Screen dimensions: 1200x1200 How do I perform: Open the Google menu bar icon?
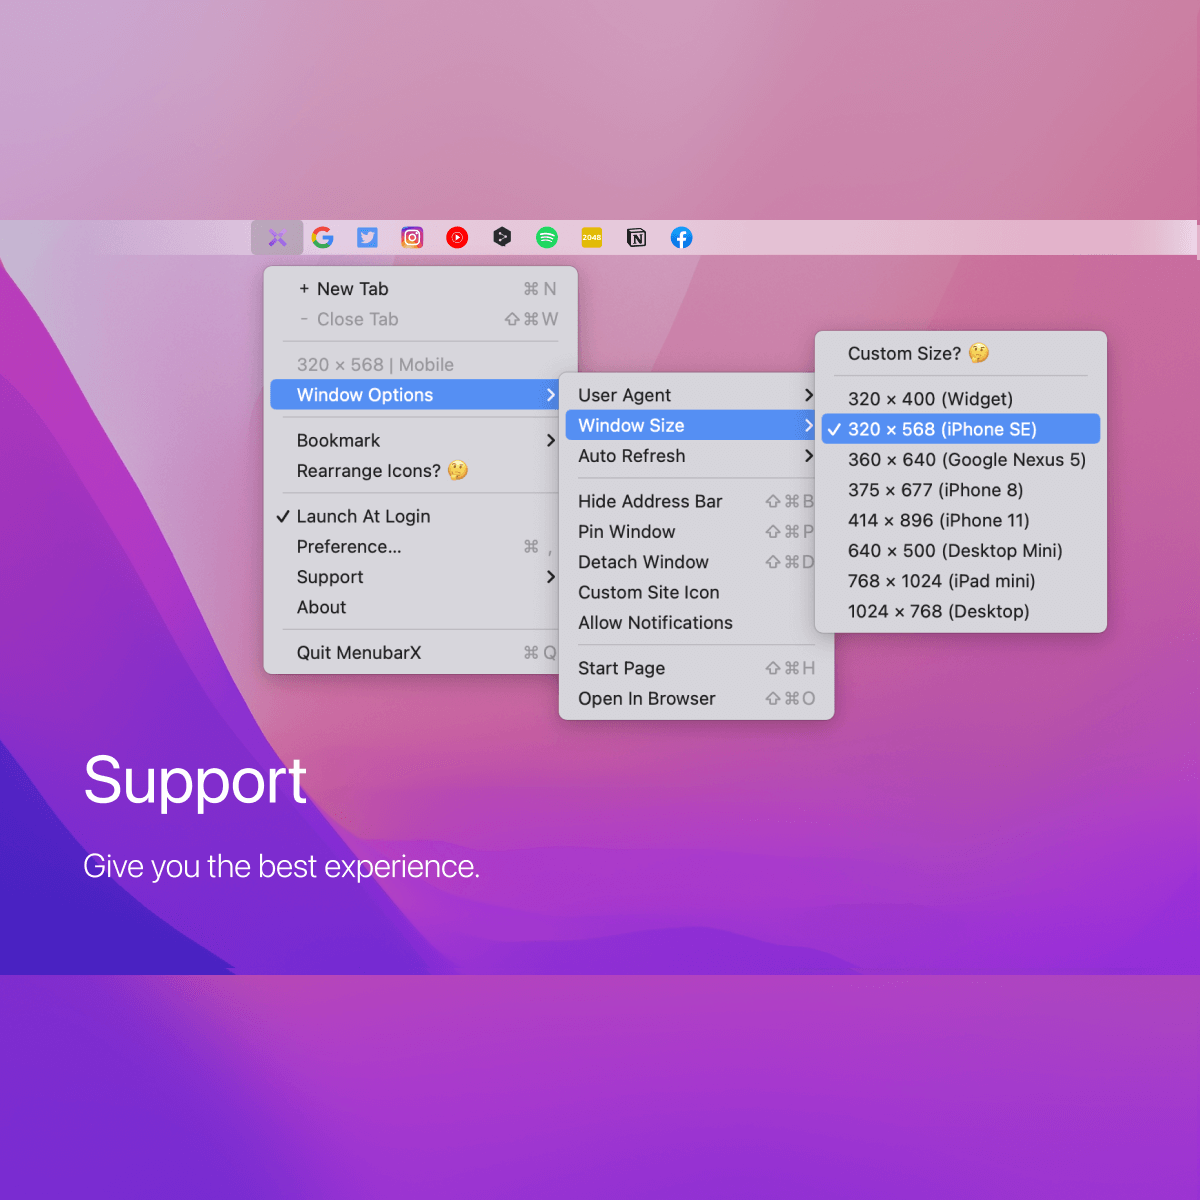coord(322,238)
